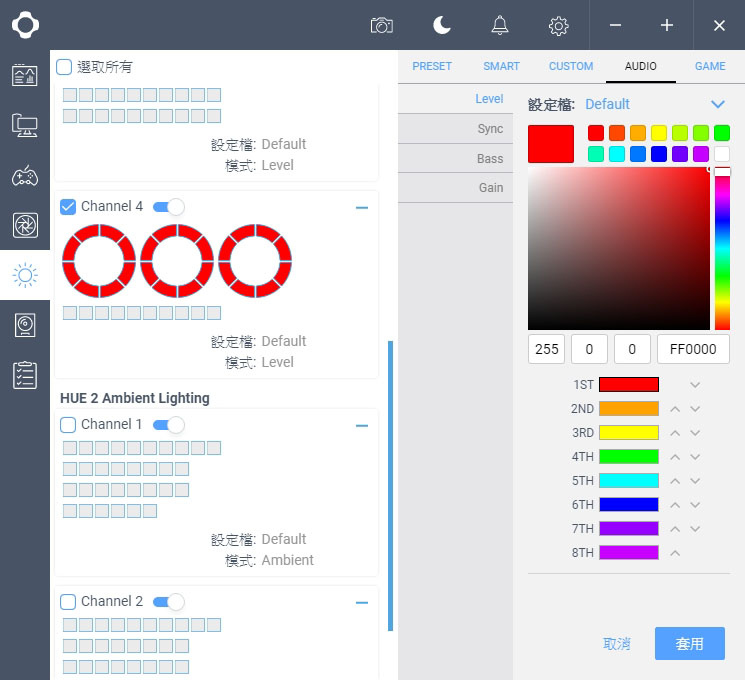
Task: Click the HUE 2 Ambient Lighting heading
Action: coord(134,398)
